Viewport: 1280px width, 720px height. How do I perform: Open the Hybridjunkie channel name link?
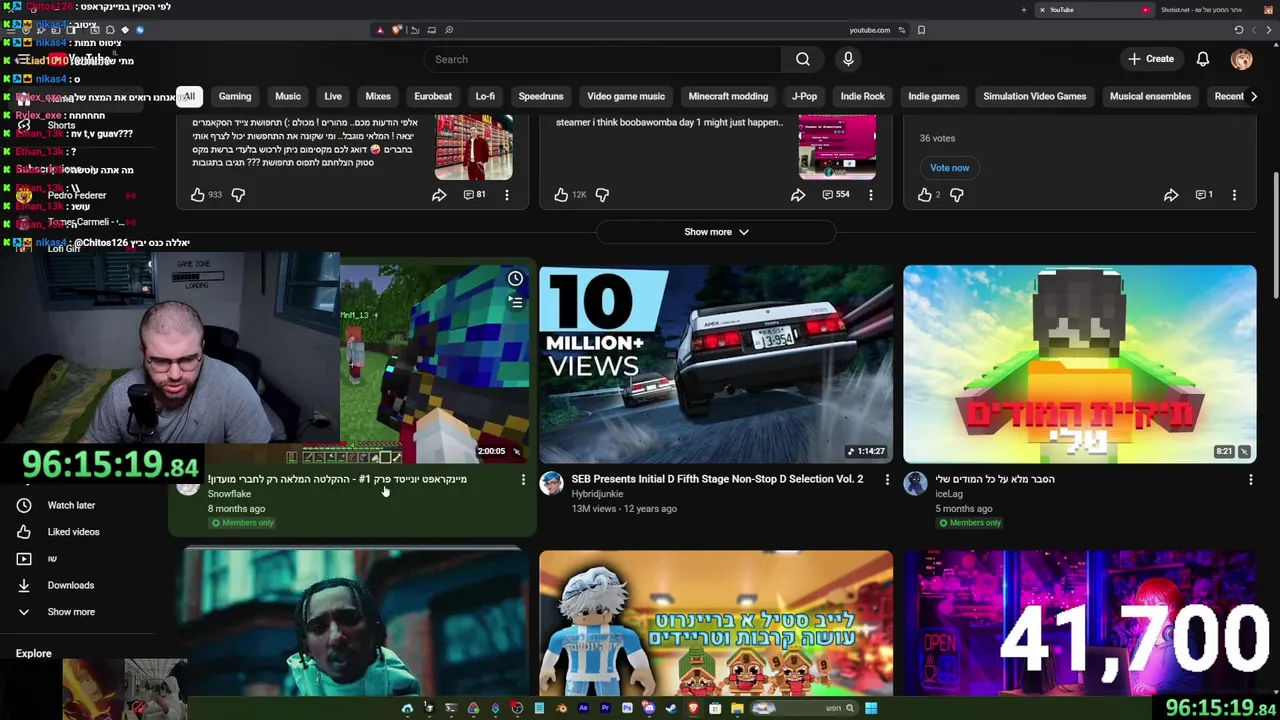[597, 494]
